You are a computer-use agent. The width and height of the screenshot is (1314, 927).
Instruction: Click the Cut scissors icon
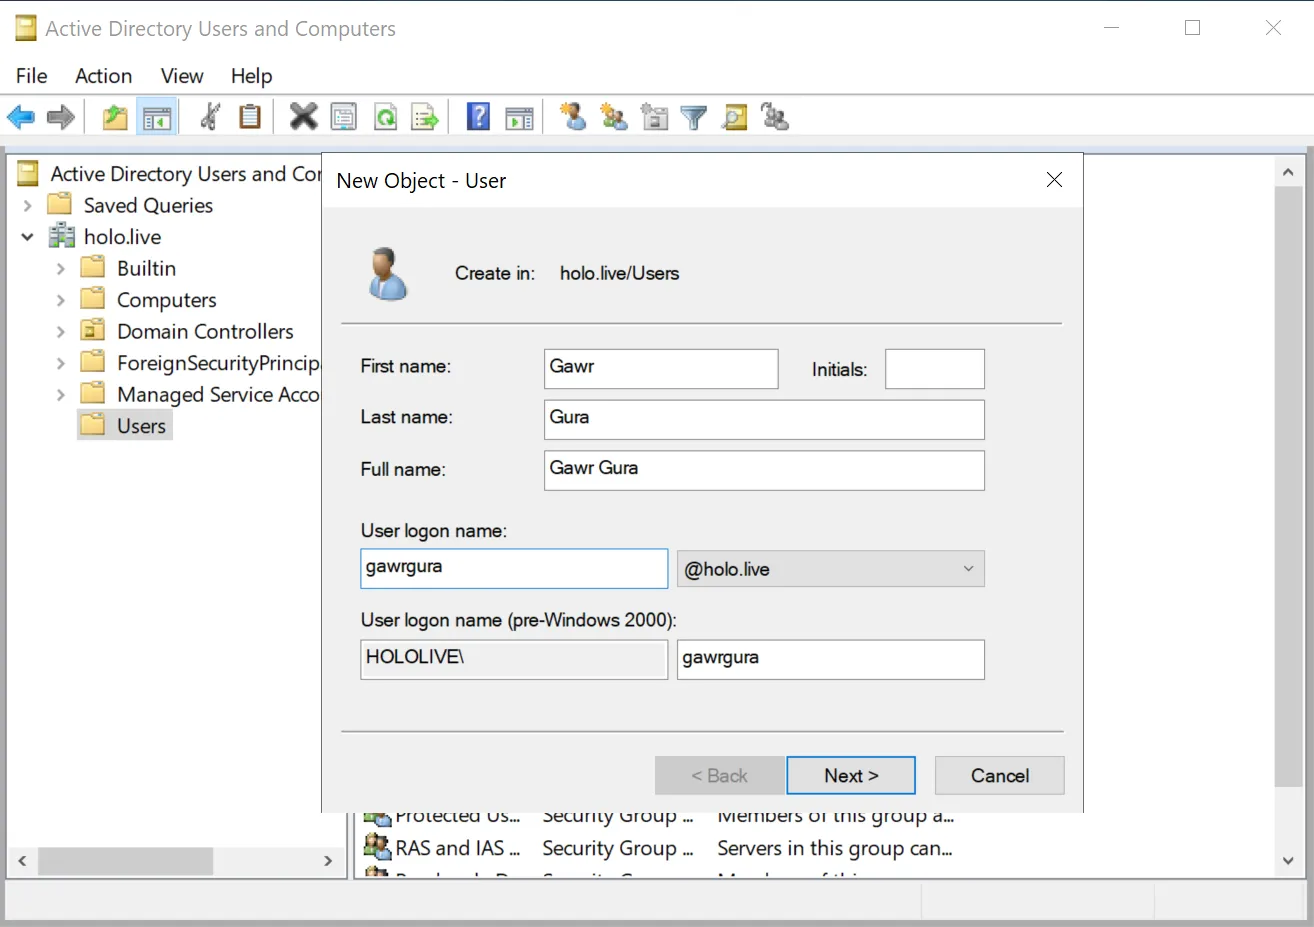coord(210,117)
